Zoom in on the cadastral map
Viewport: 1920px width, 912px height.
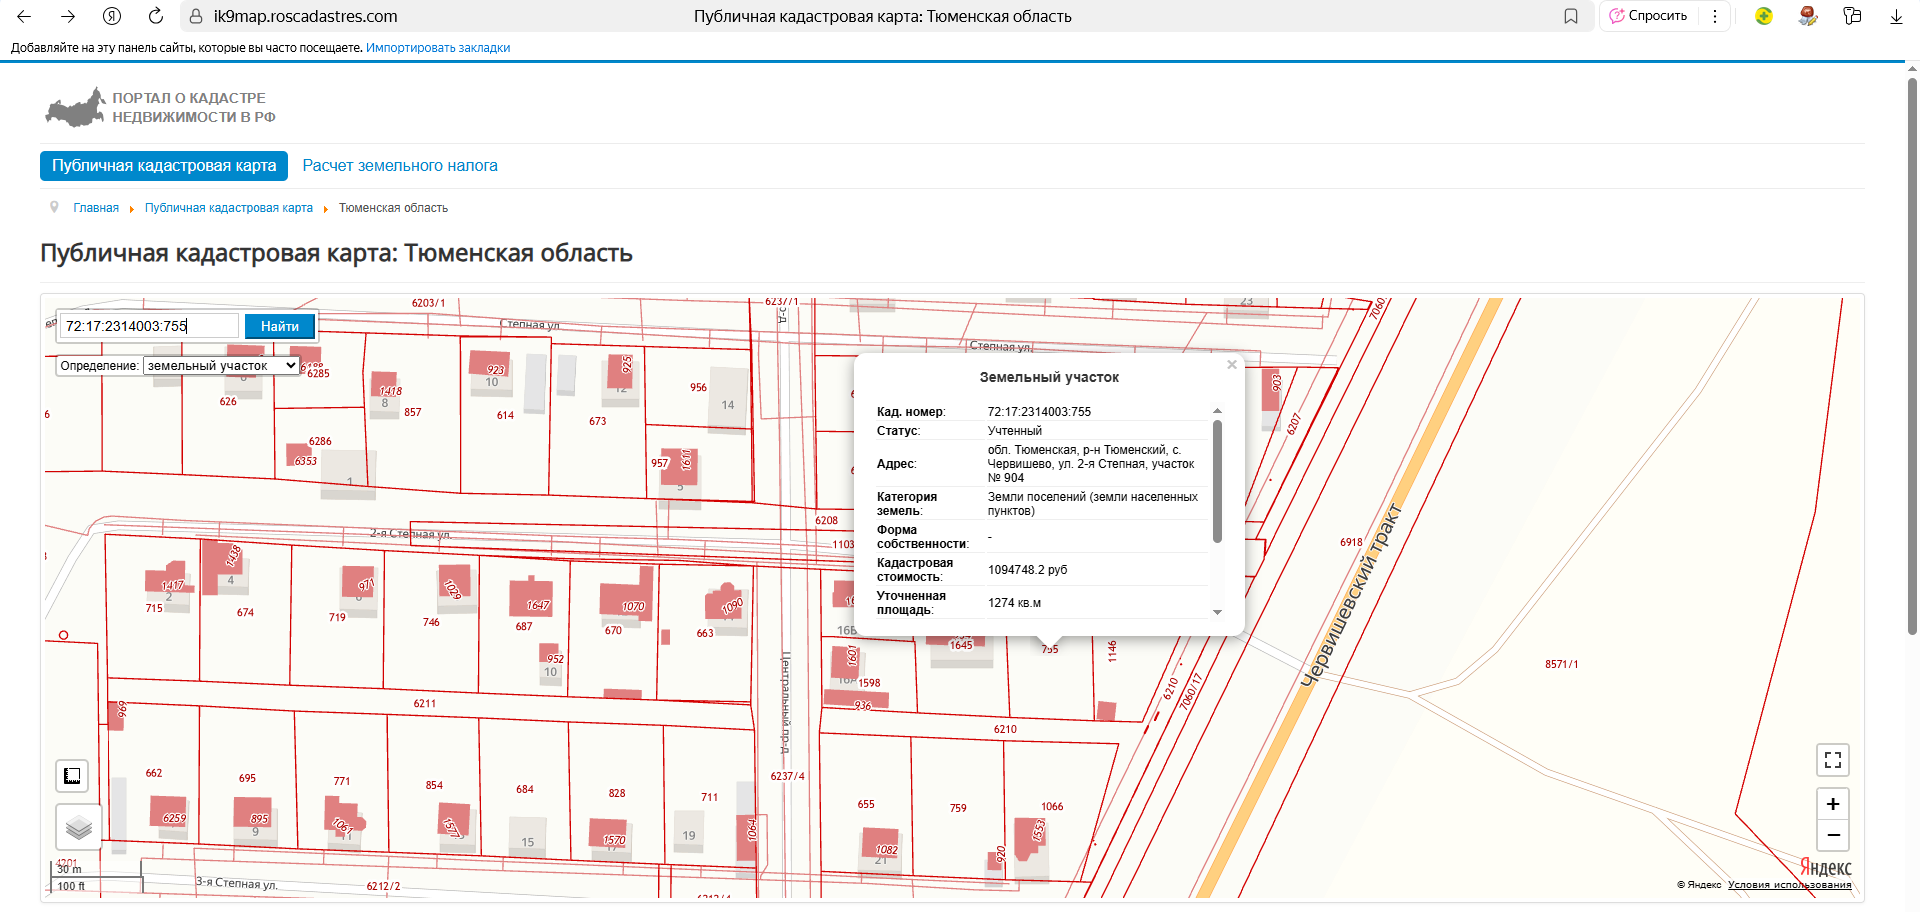pos(1832,804)
